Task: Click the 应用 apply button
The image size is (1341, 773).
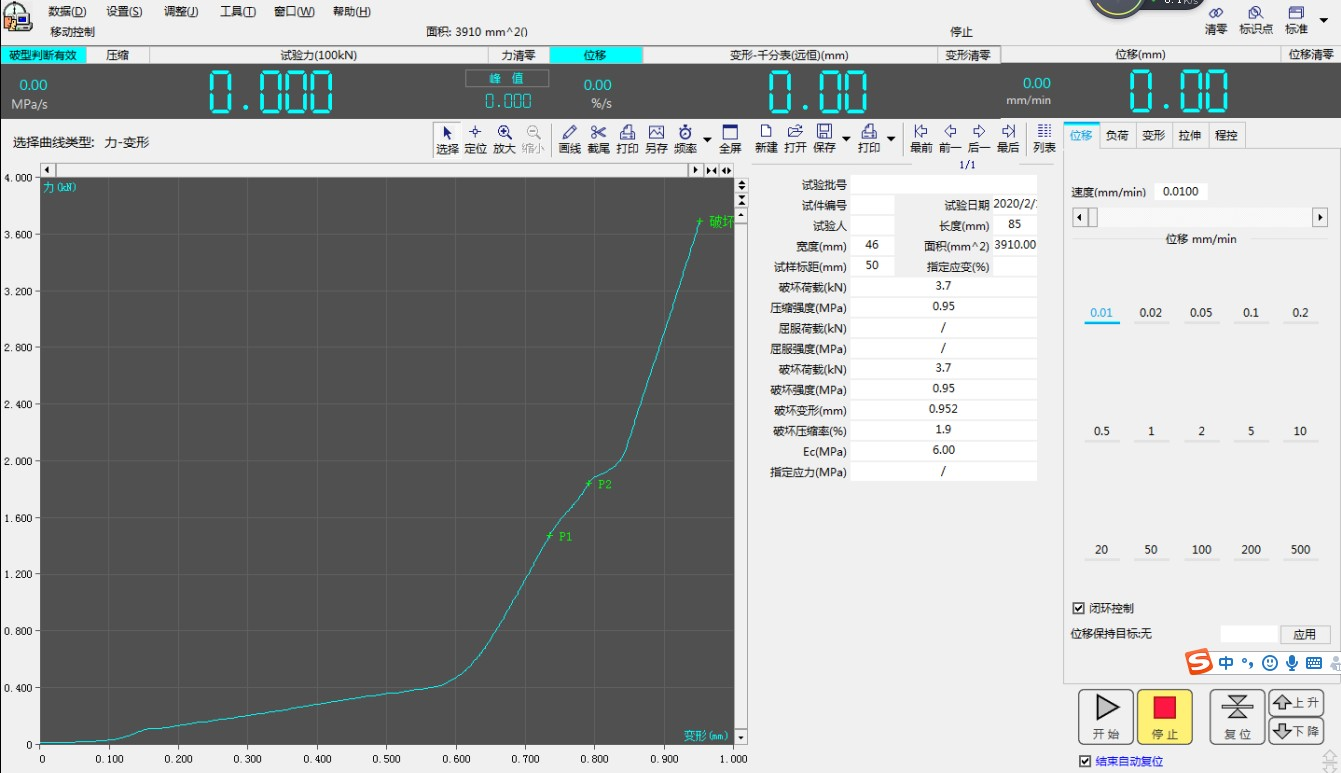Action: [1304, 634]
